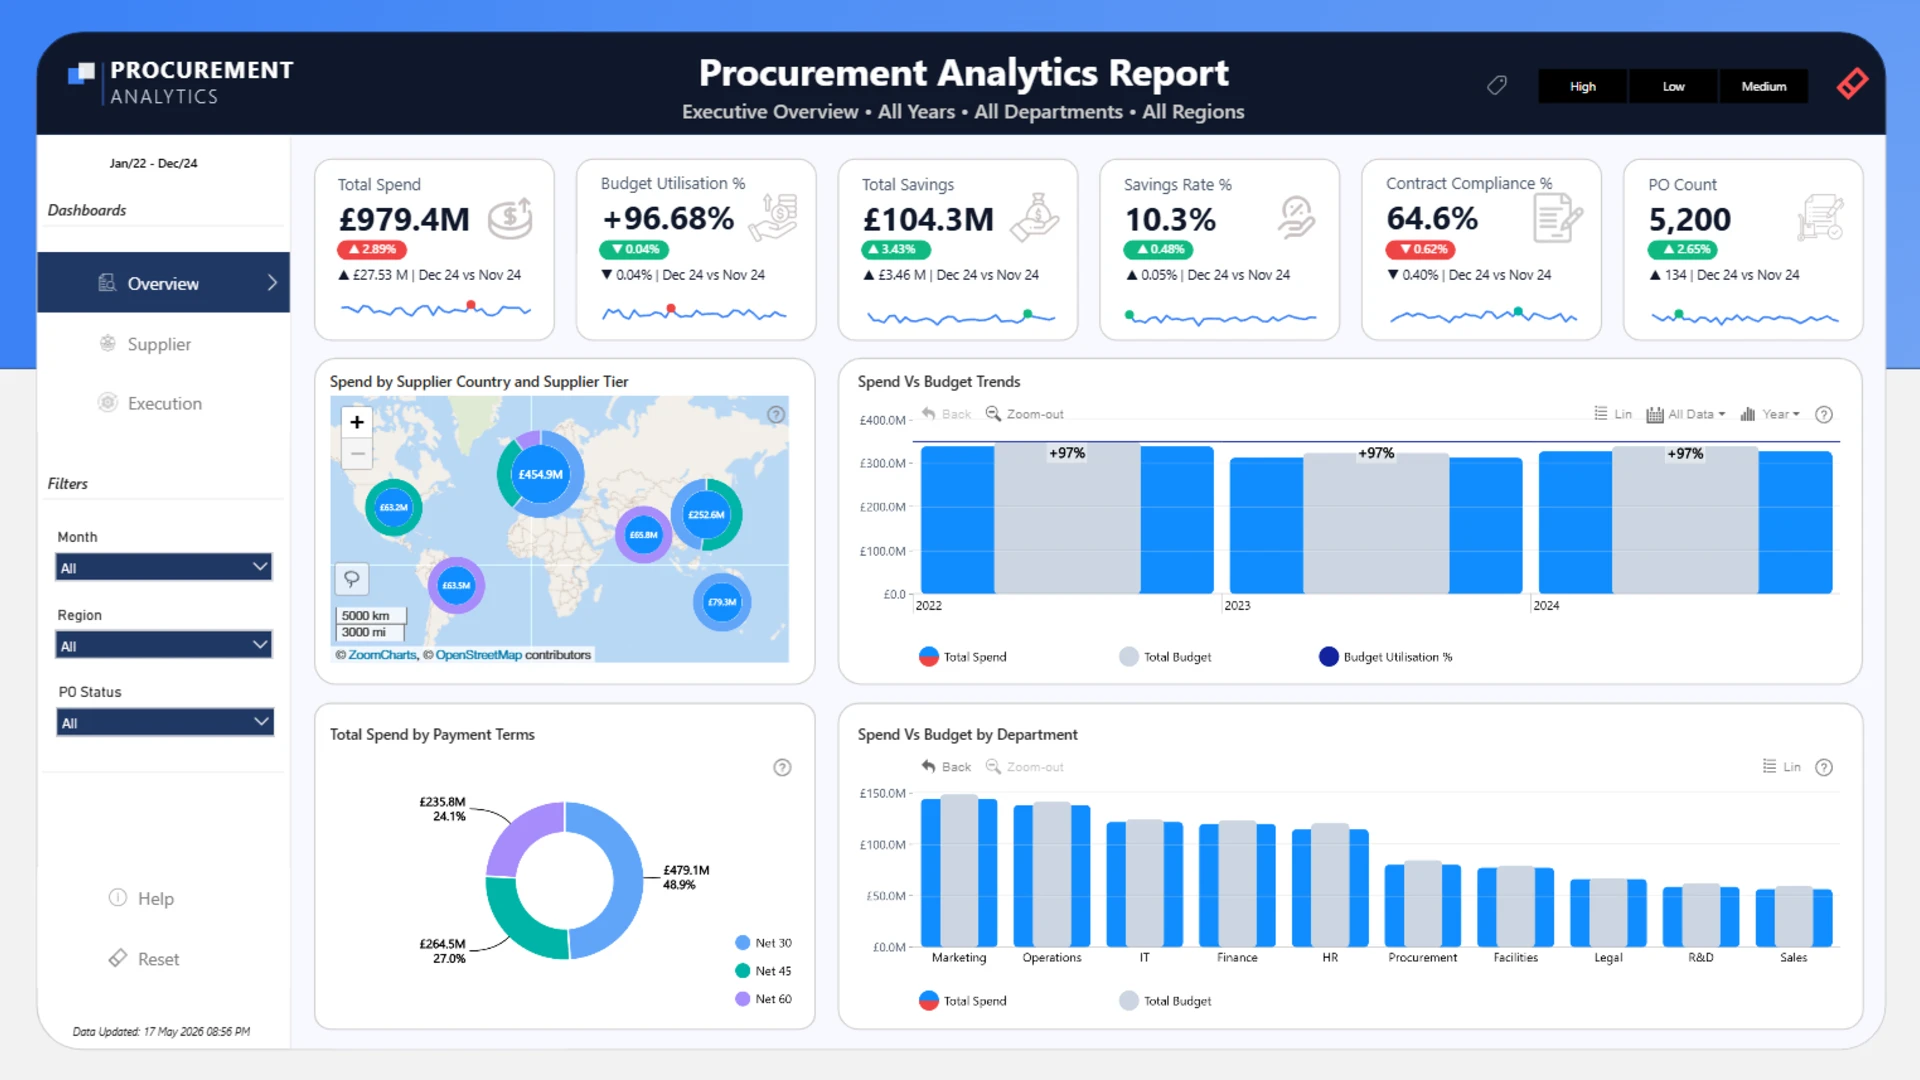Viewport: 1920px width, 1080px height.
Task: Toggle Total Spend legend in Trends chart
Action: (962, 657)
